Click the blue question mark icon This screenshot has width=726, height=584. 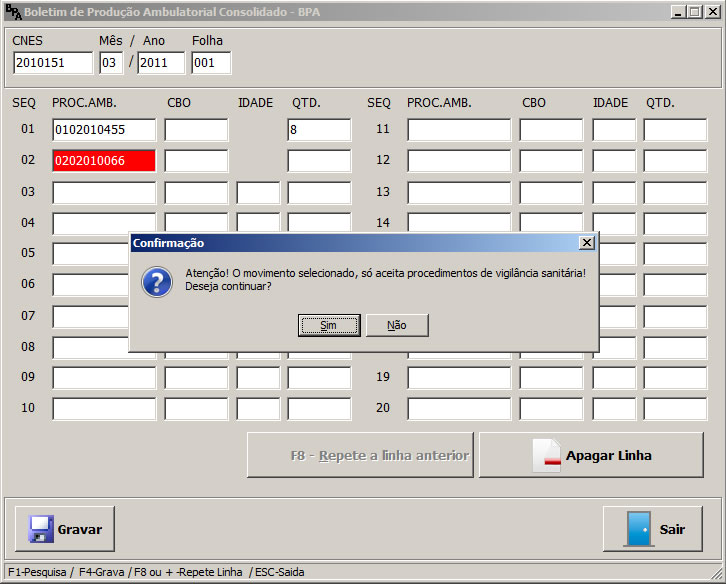coord(157,281)
